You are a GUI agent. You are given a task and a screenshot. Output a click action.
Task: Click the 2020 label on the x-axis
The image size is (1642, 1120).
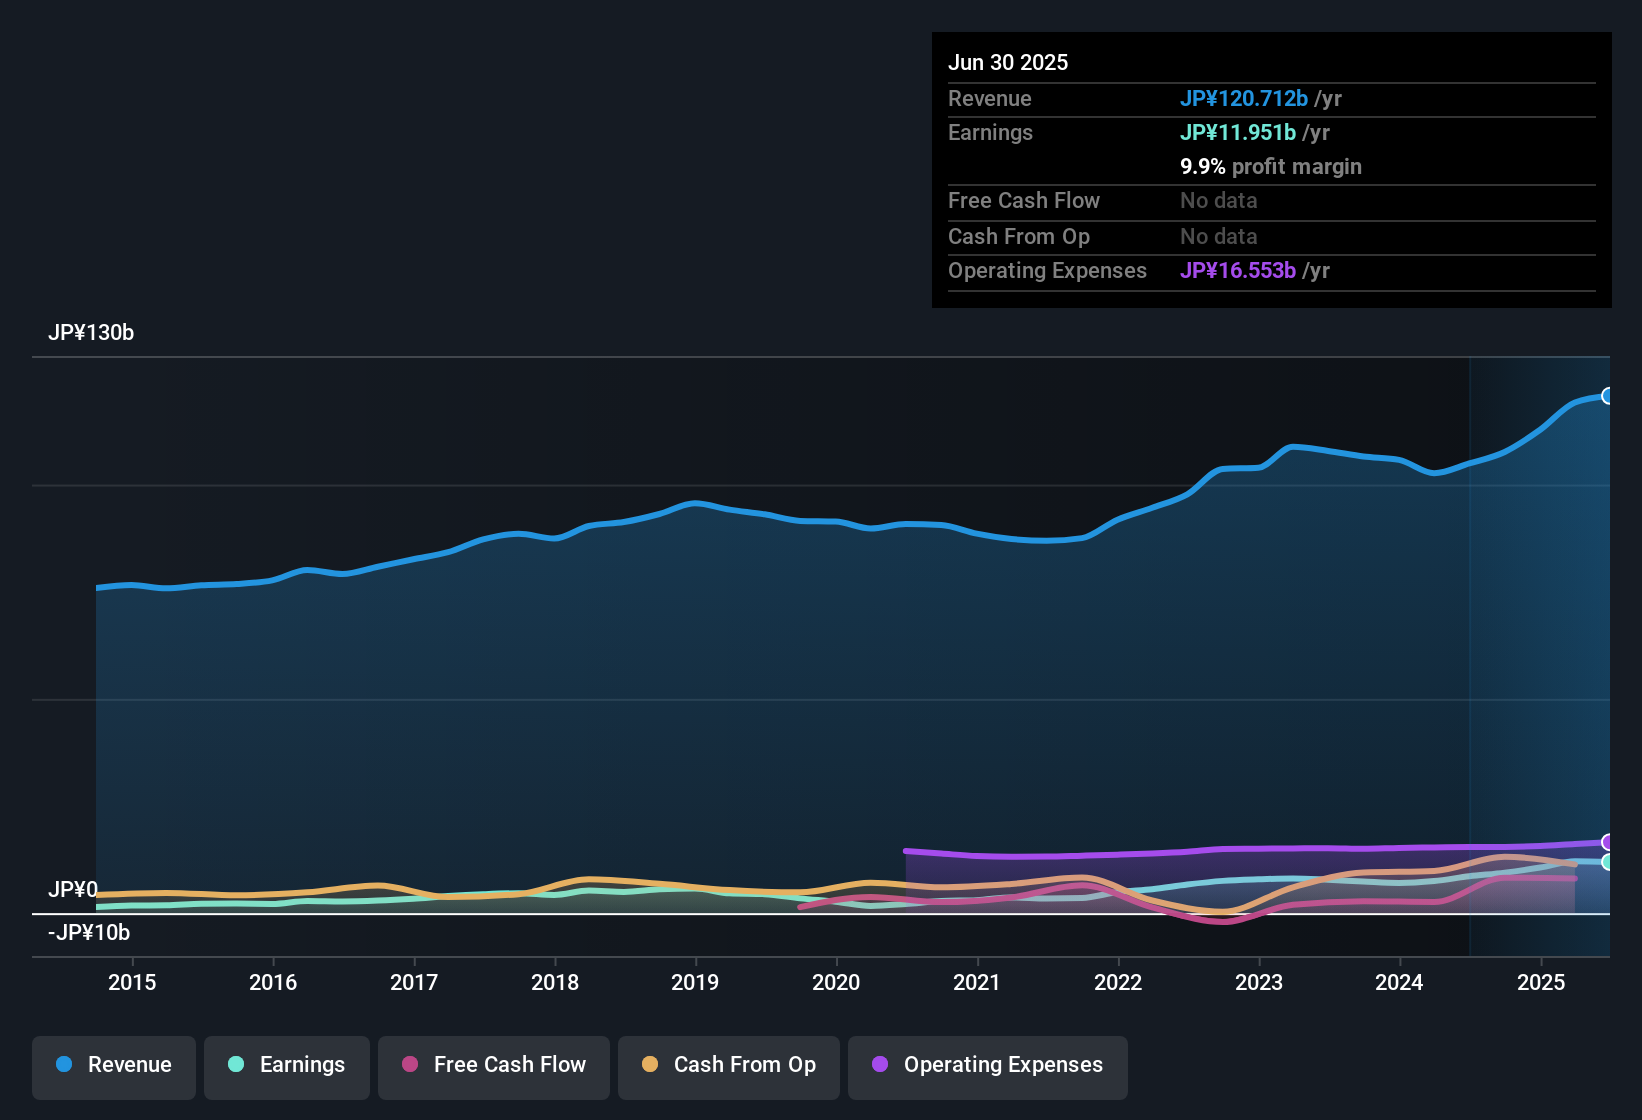tap(836, 982)
